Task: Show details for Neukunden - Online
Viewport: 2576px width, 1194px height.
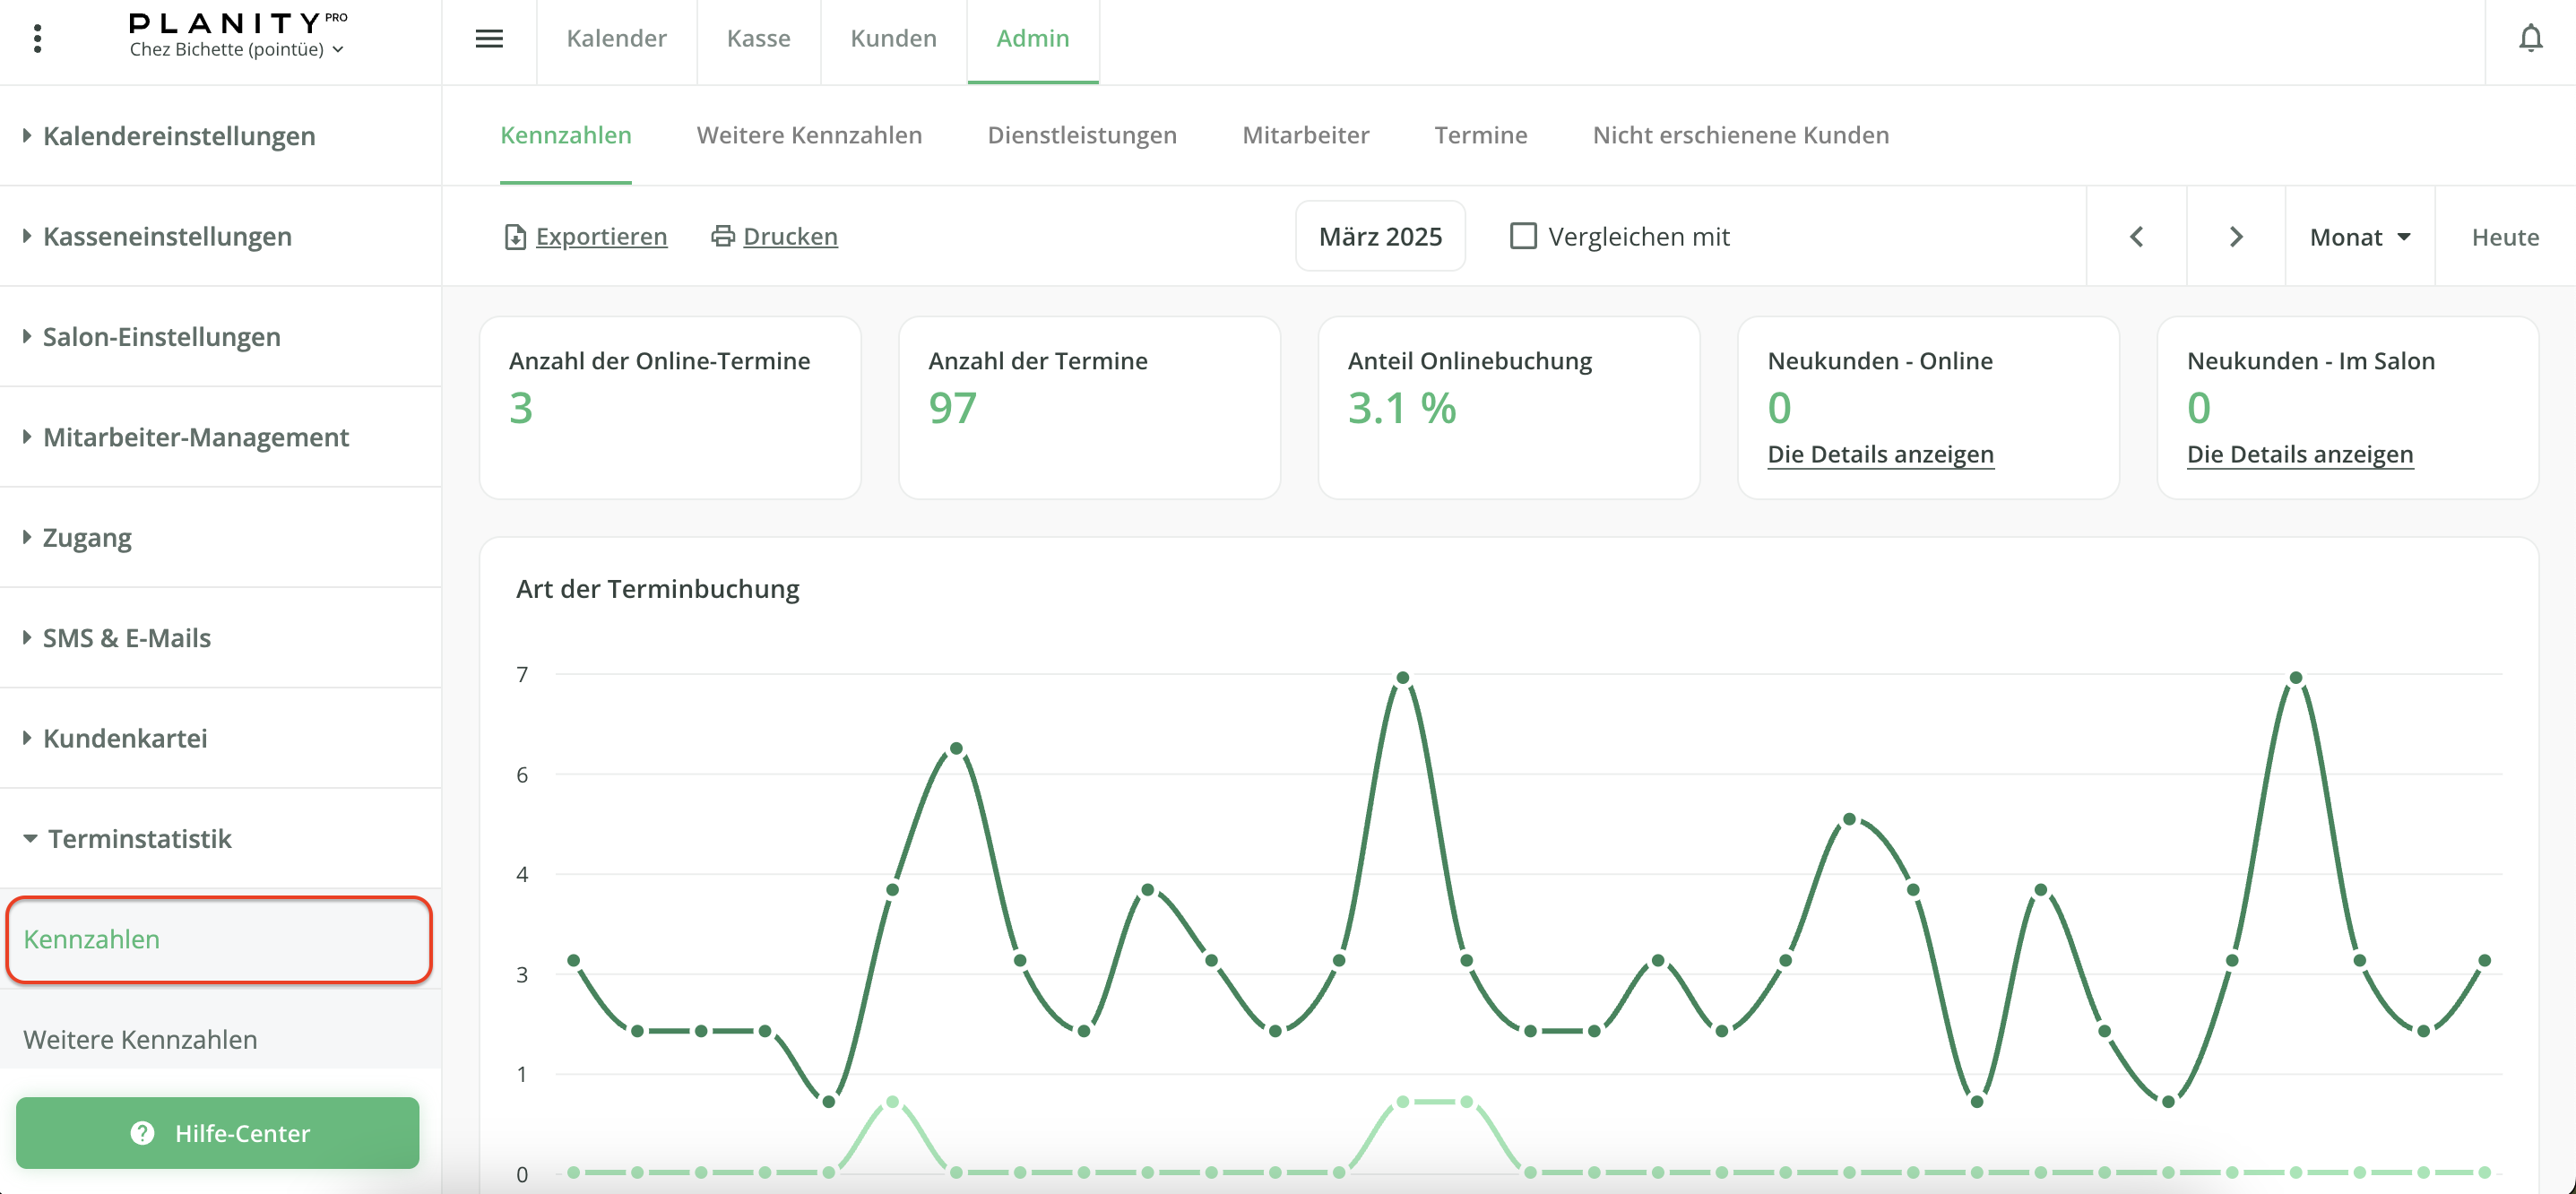Action: coord(1880,455)
